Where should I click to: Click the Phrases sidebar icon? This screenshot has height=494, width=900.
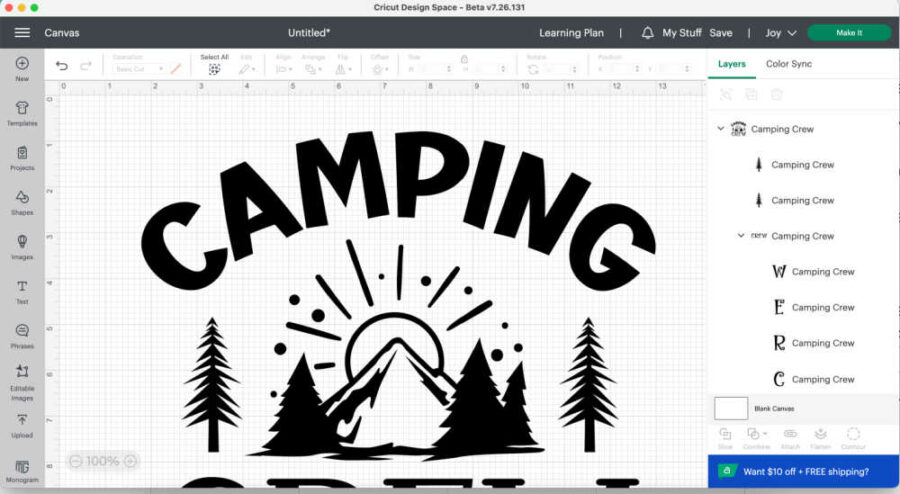tap(22, 335)
